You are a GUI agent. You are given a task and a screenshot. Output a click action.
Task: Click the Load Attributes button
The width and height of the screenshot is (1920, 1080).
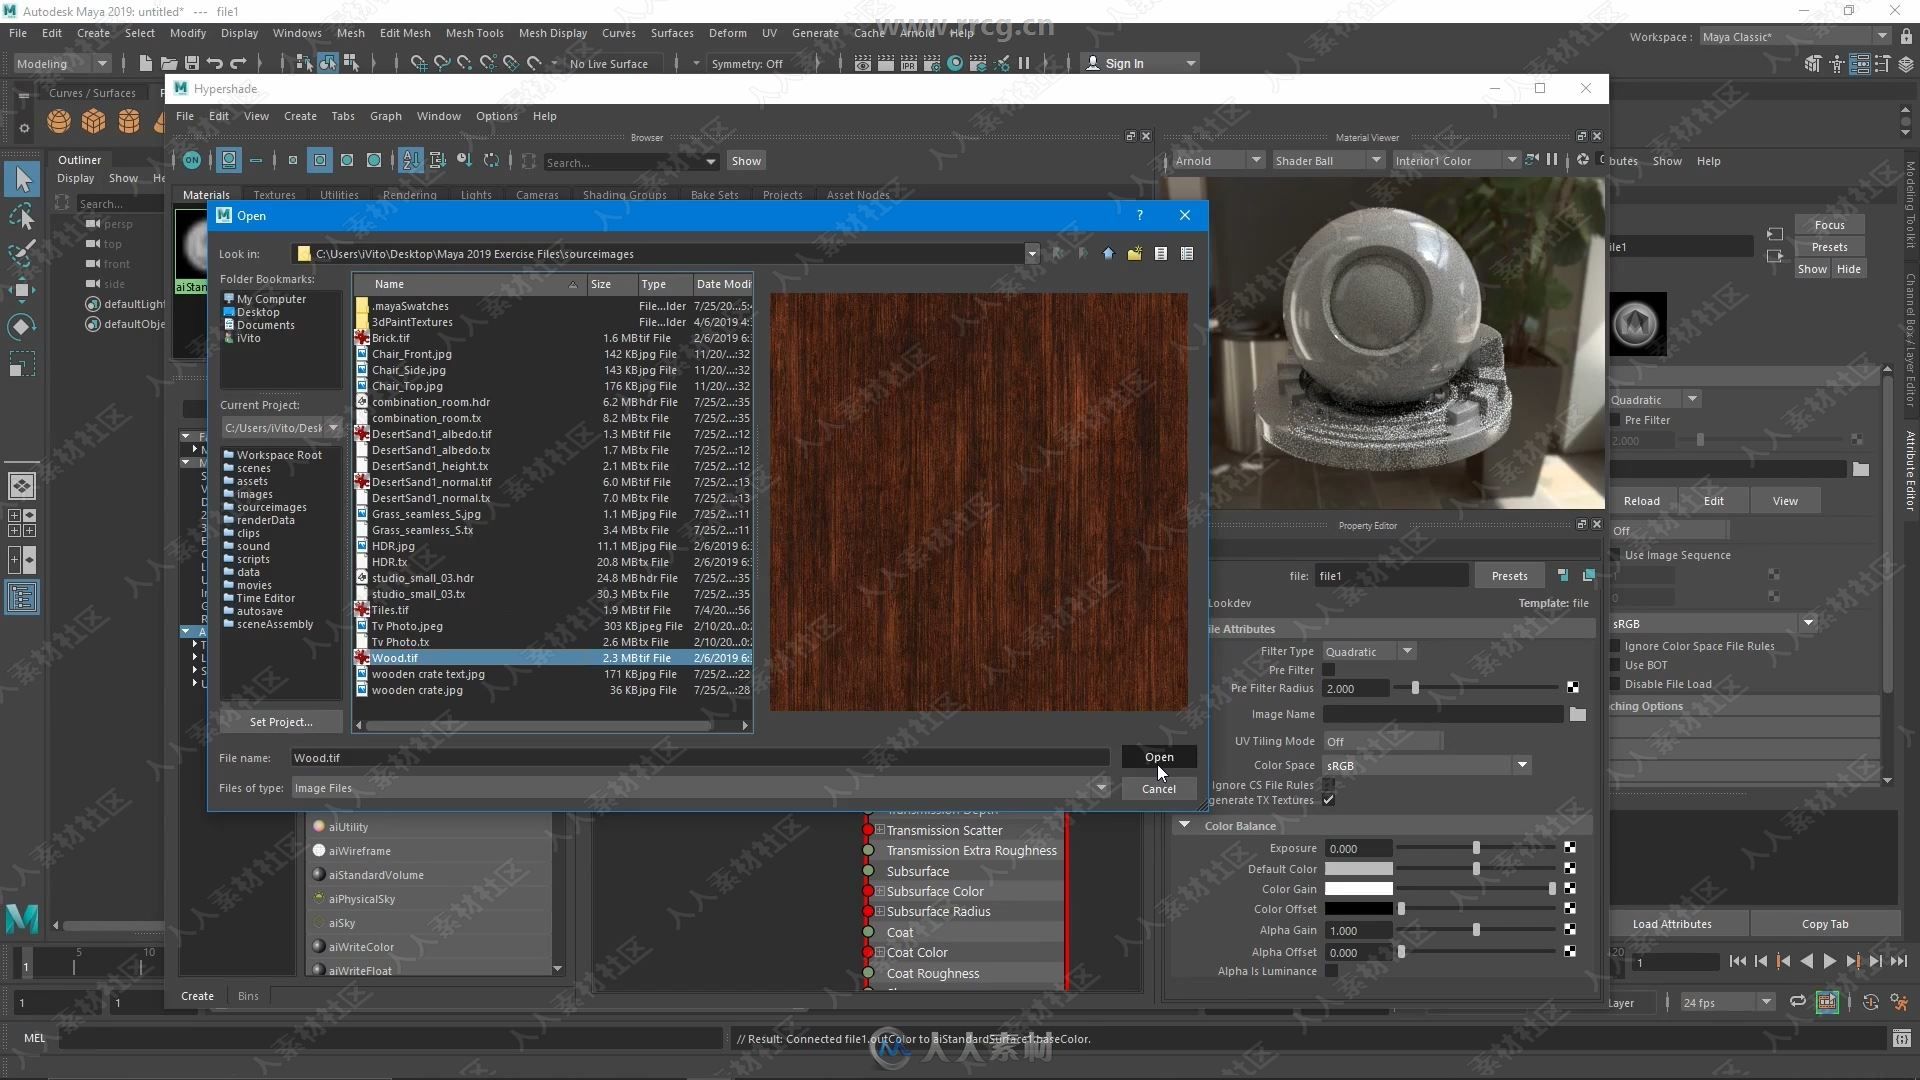(1672, 924)
